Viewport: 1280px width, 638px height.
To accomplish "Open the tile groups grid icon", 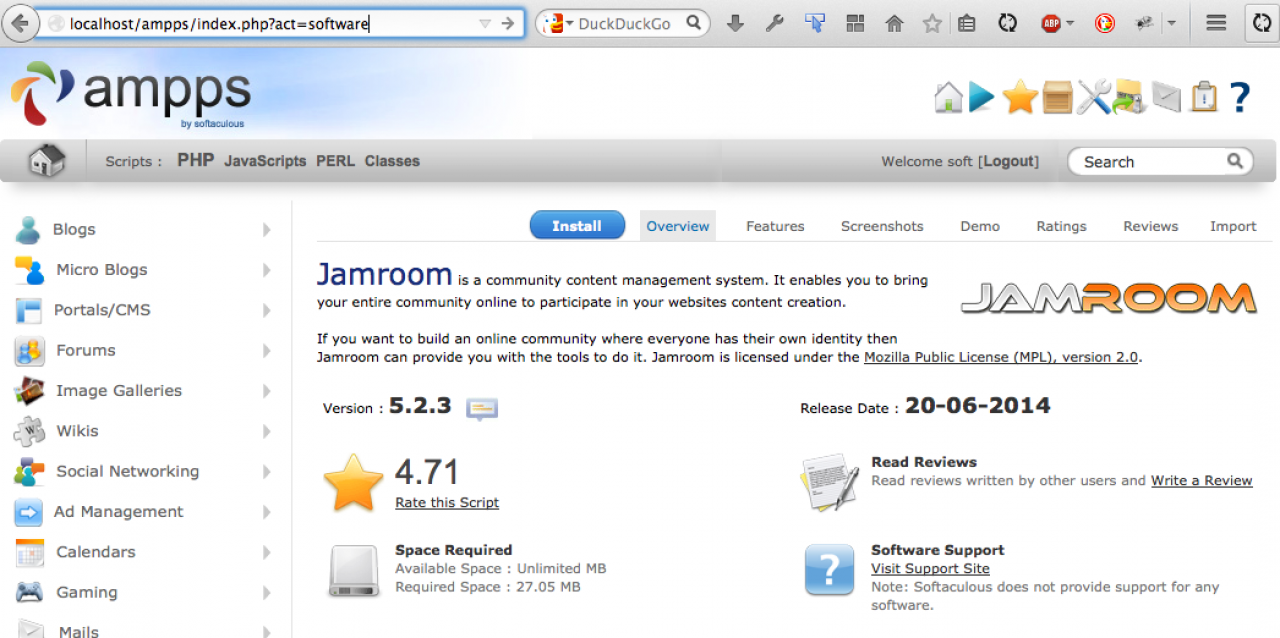I will coord(855,23).
